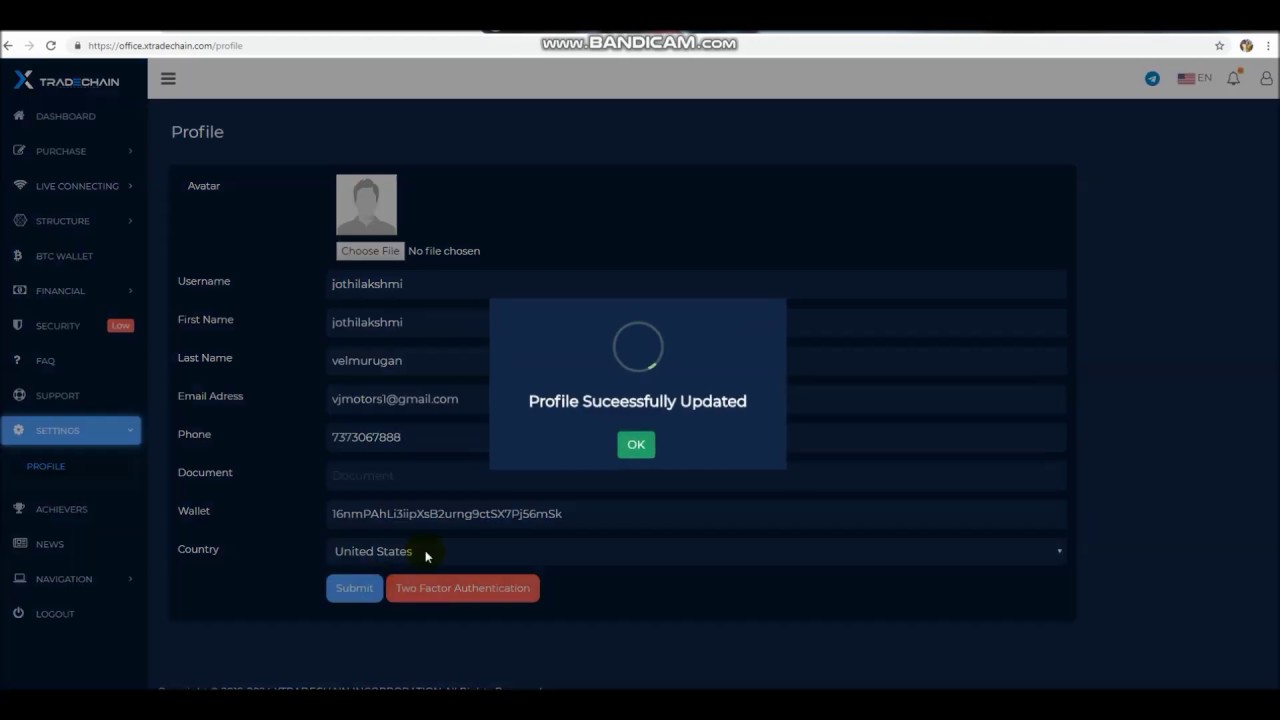Open the Telegram icon link
1280x720 pixels.
tap(1152, 78)
